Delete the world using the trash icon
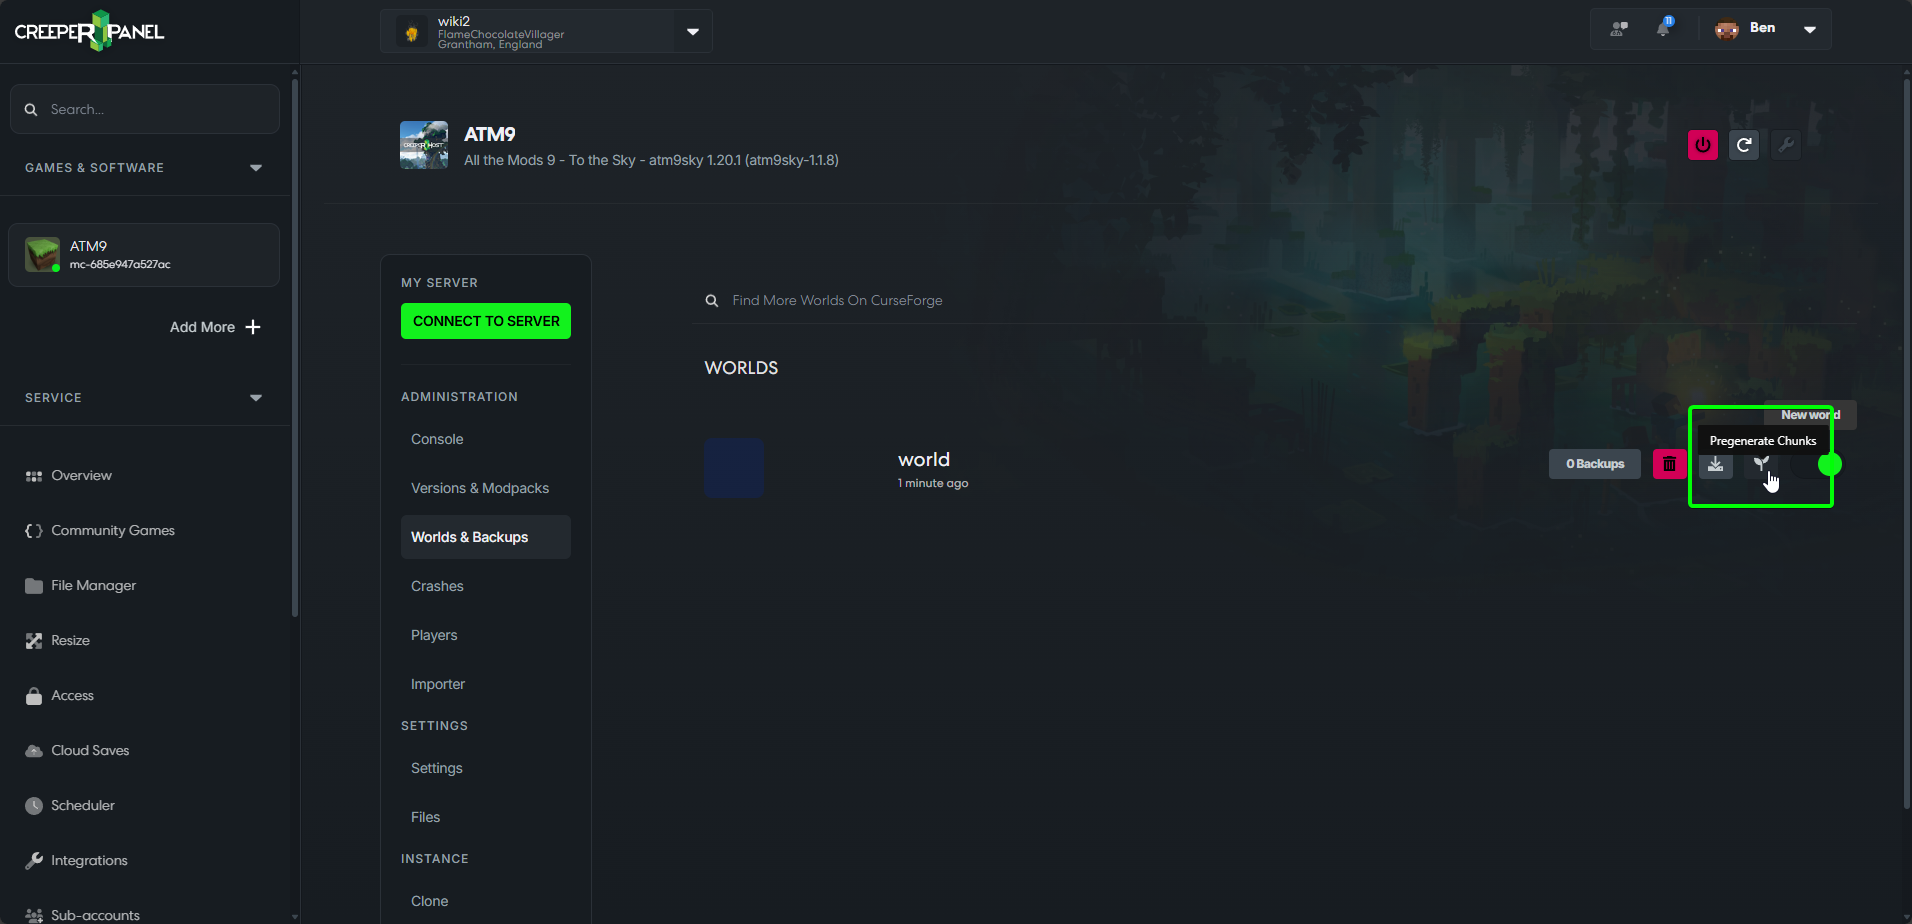Image resolution: width=1912 pixels, height=924 pixels. [1668, 463]
